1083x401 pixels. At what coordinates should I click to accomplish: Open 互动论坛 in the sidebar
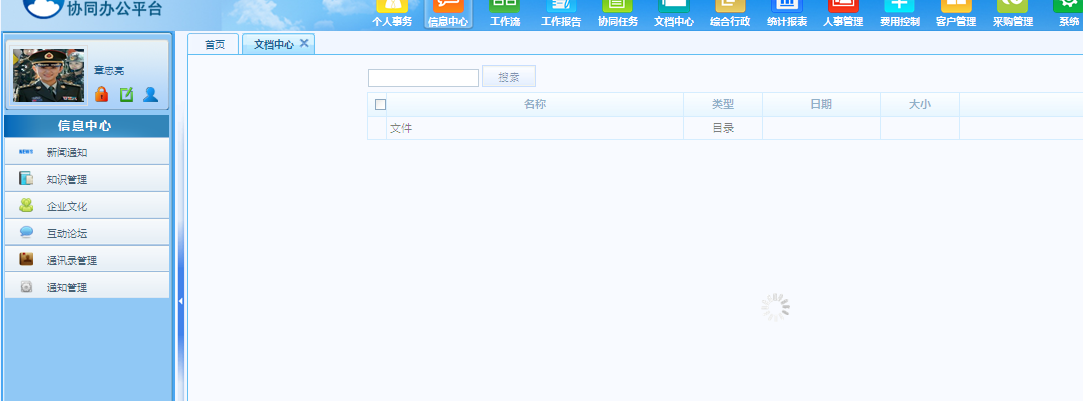[x=86, y=233]
